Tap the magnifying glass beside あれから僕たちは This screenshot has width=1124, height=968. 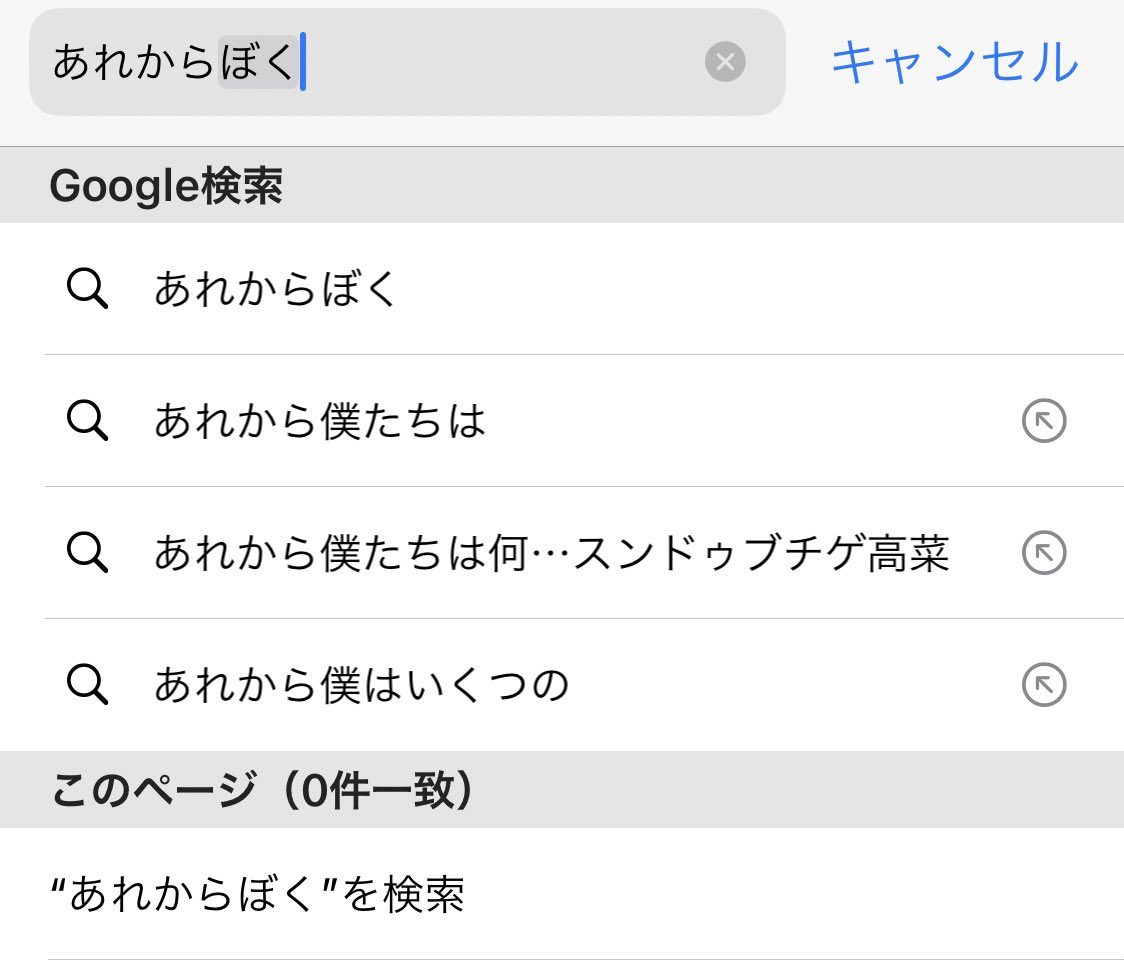click(x=89, y=421)
